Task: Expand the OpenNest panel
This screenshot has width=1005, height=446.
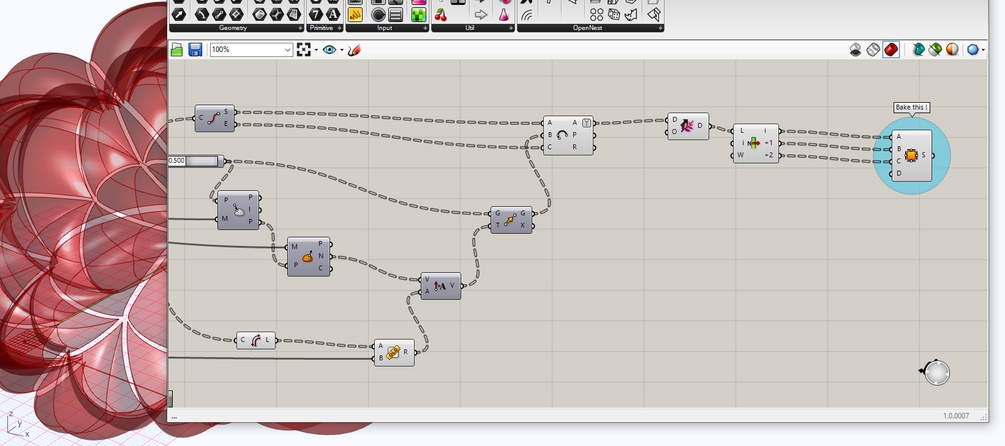Action: coord(660,28)
